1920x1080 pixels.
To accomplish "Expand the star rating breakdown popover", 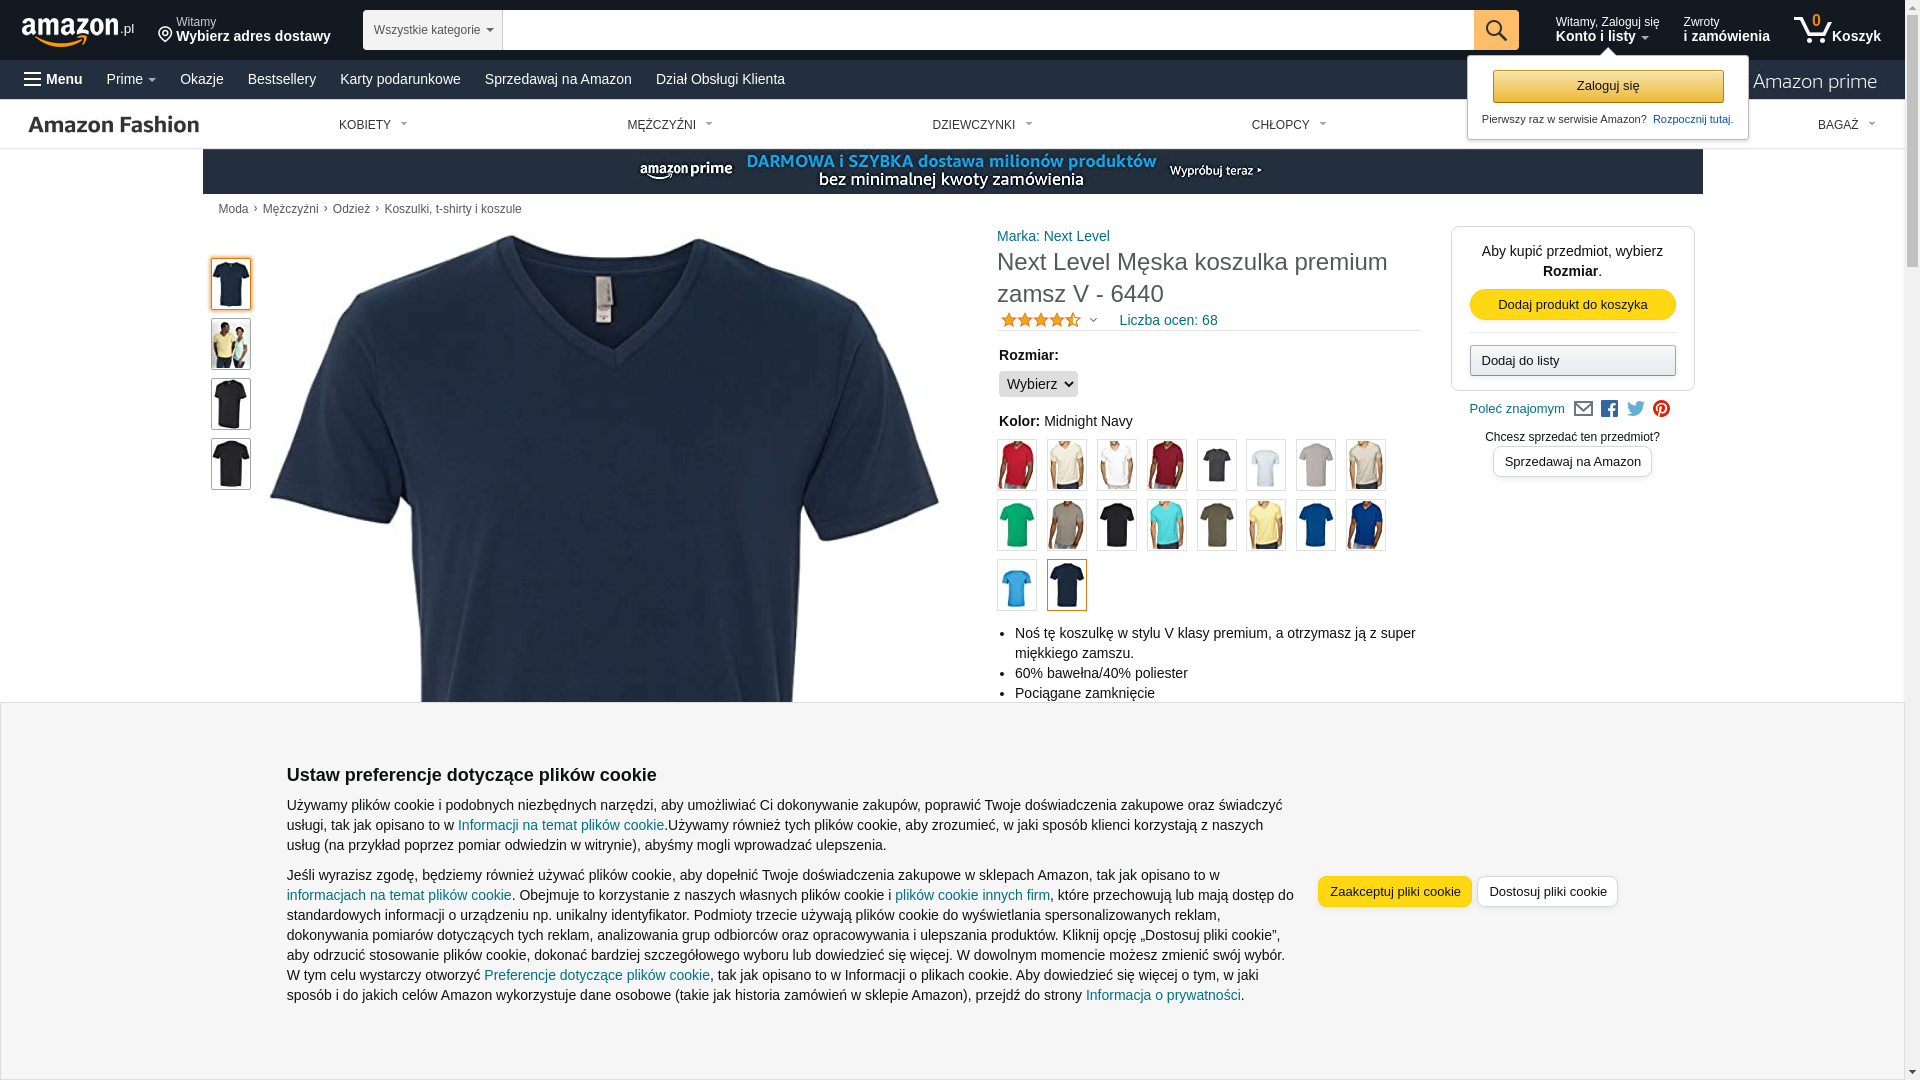I will (x=1049, y=321).
